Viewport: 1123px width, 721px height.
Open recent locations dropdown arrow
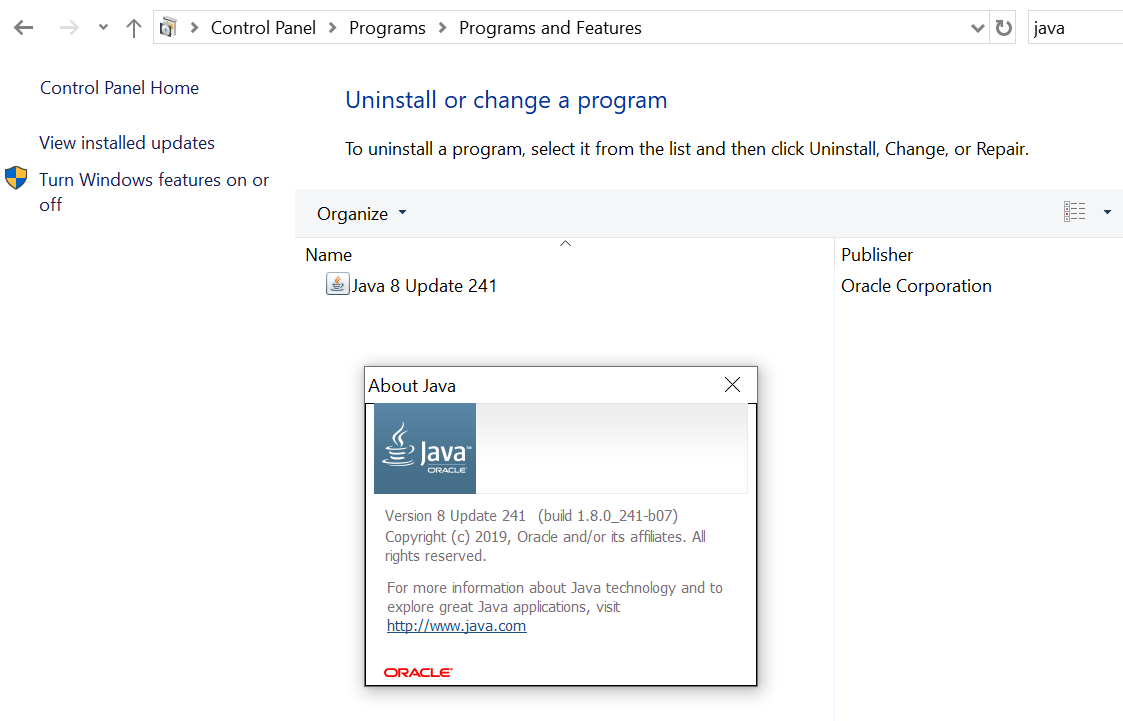tap(103, 28)
